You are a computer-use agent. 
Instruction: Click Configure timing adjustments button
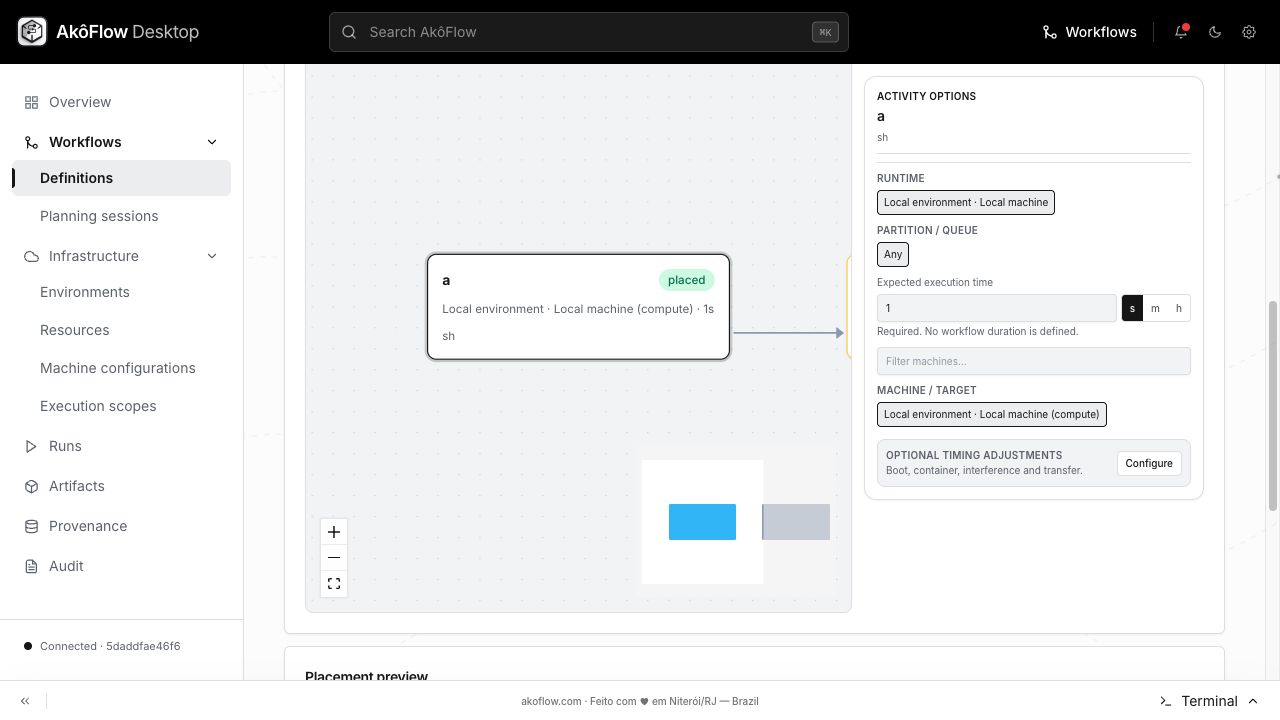pyautogui.click(x=1149, y=463)
